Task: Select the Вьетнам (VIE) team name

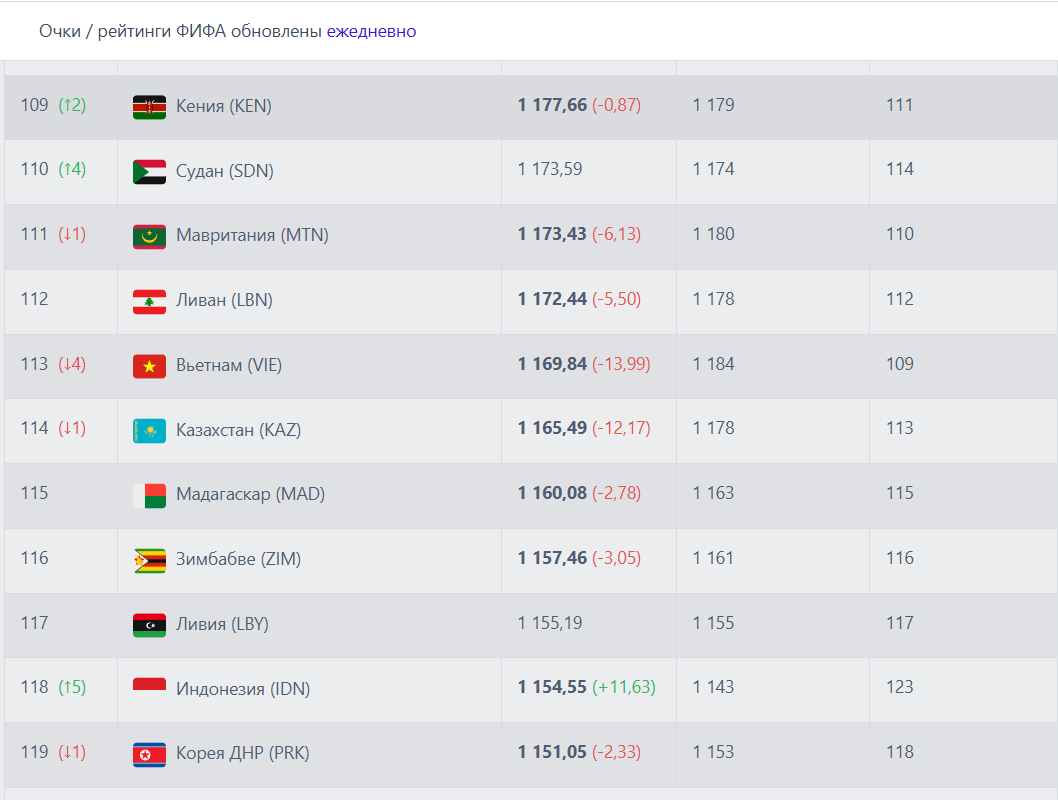Action: [x=229, y=365]
